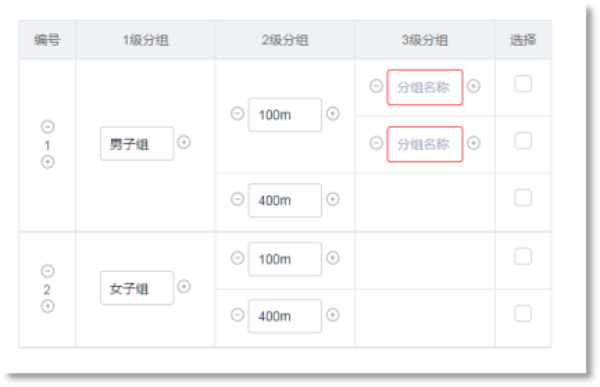Check the box in 女子组 400m row
600x387 pixels.
tap(523, 314)
